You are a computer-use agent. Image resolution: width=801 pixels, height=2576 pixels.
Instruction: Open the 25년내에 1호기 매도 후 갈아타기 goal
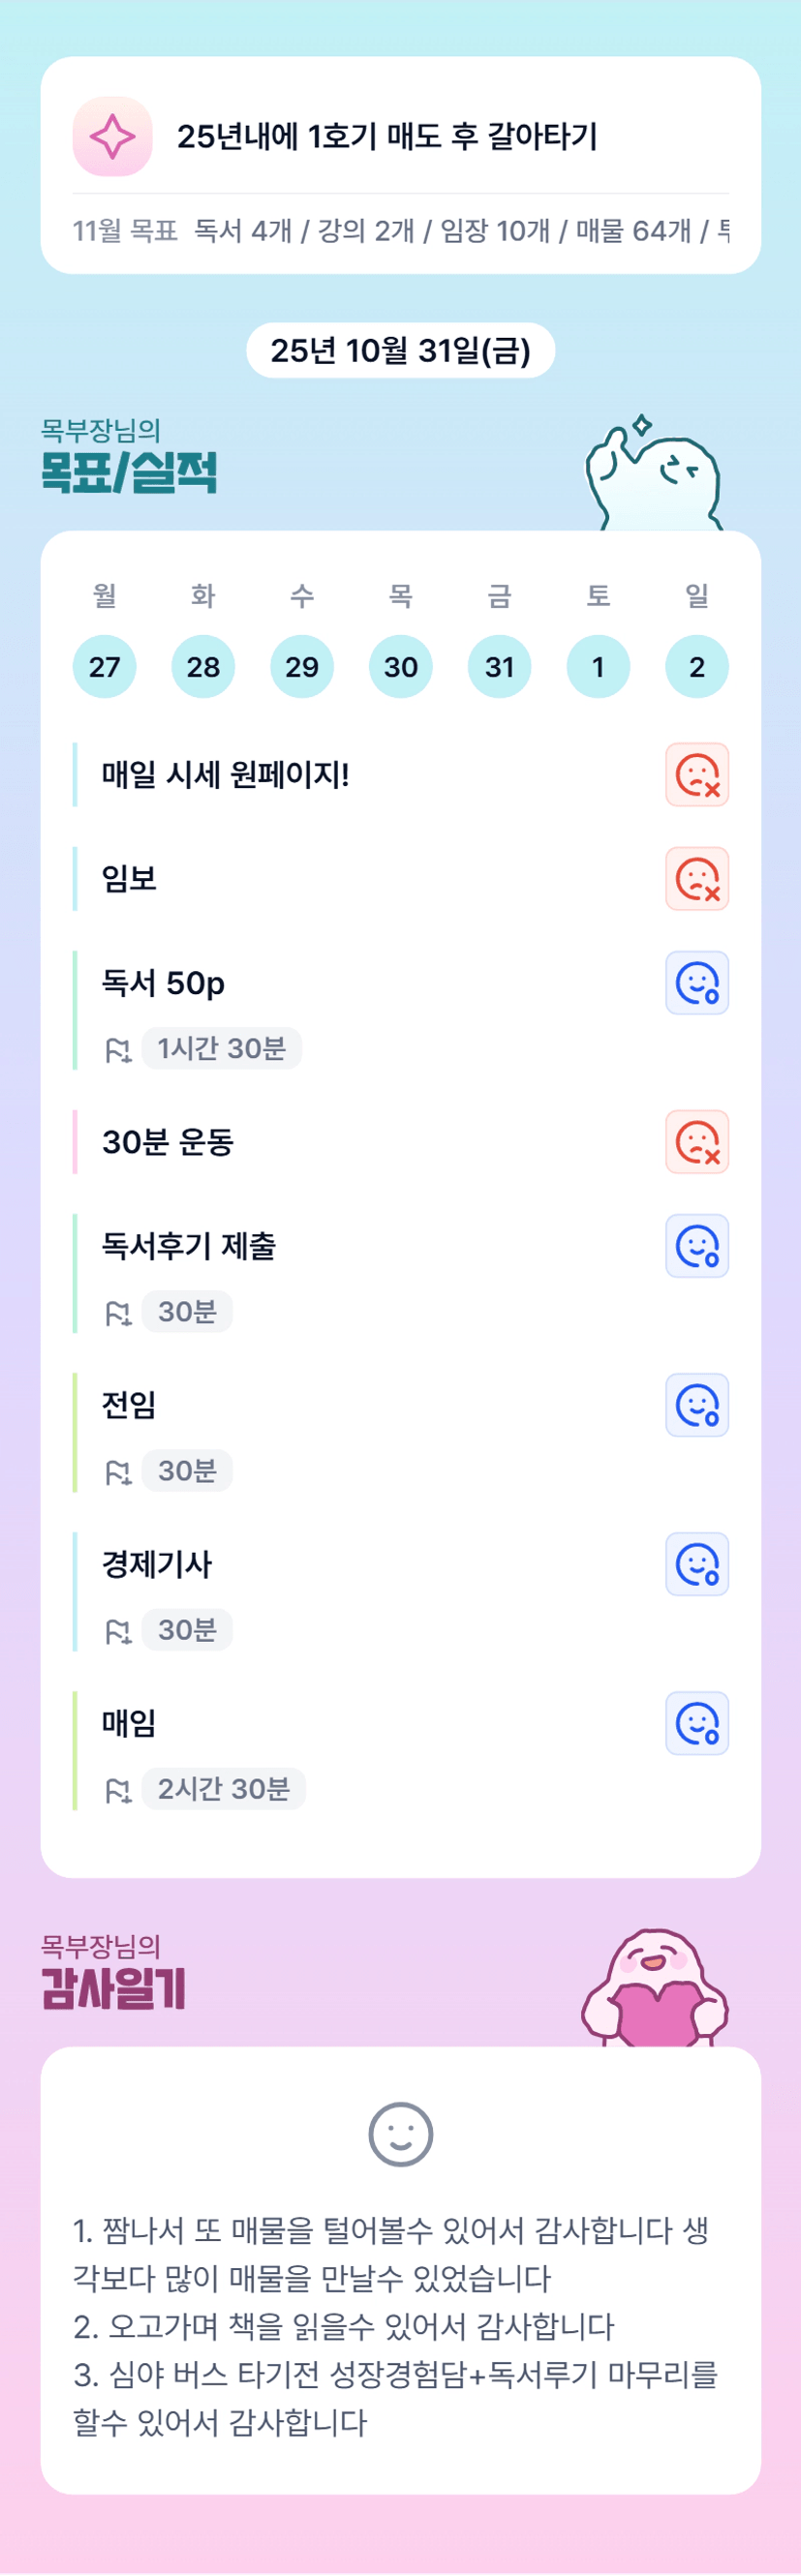coord(387,136)
